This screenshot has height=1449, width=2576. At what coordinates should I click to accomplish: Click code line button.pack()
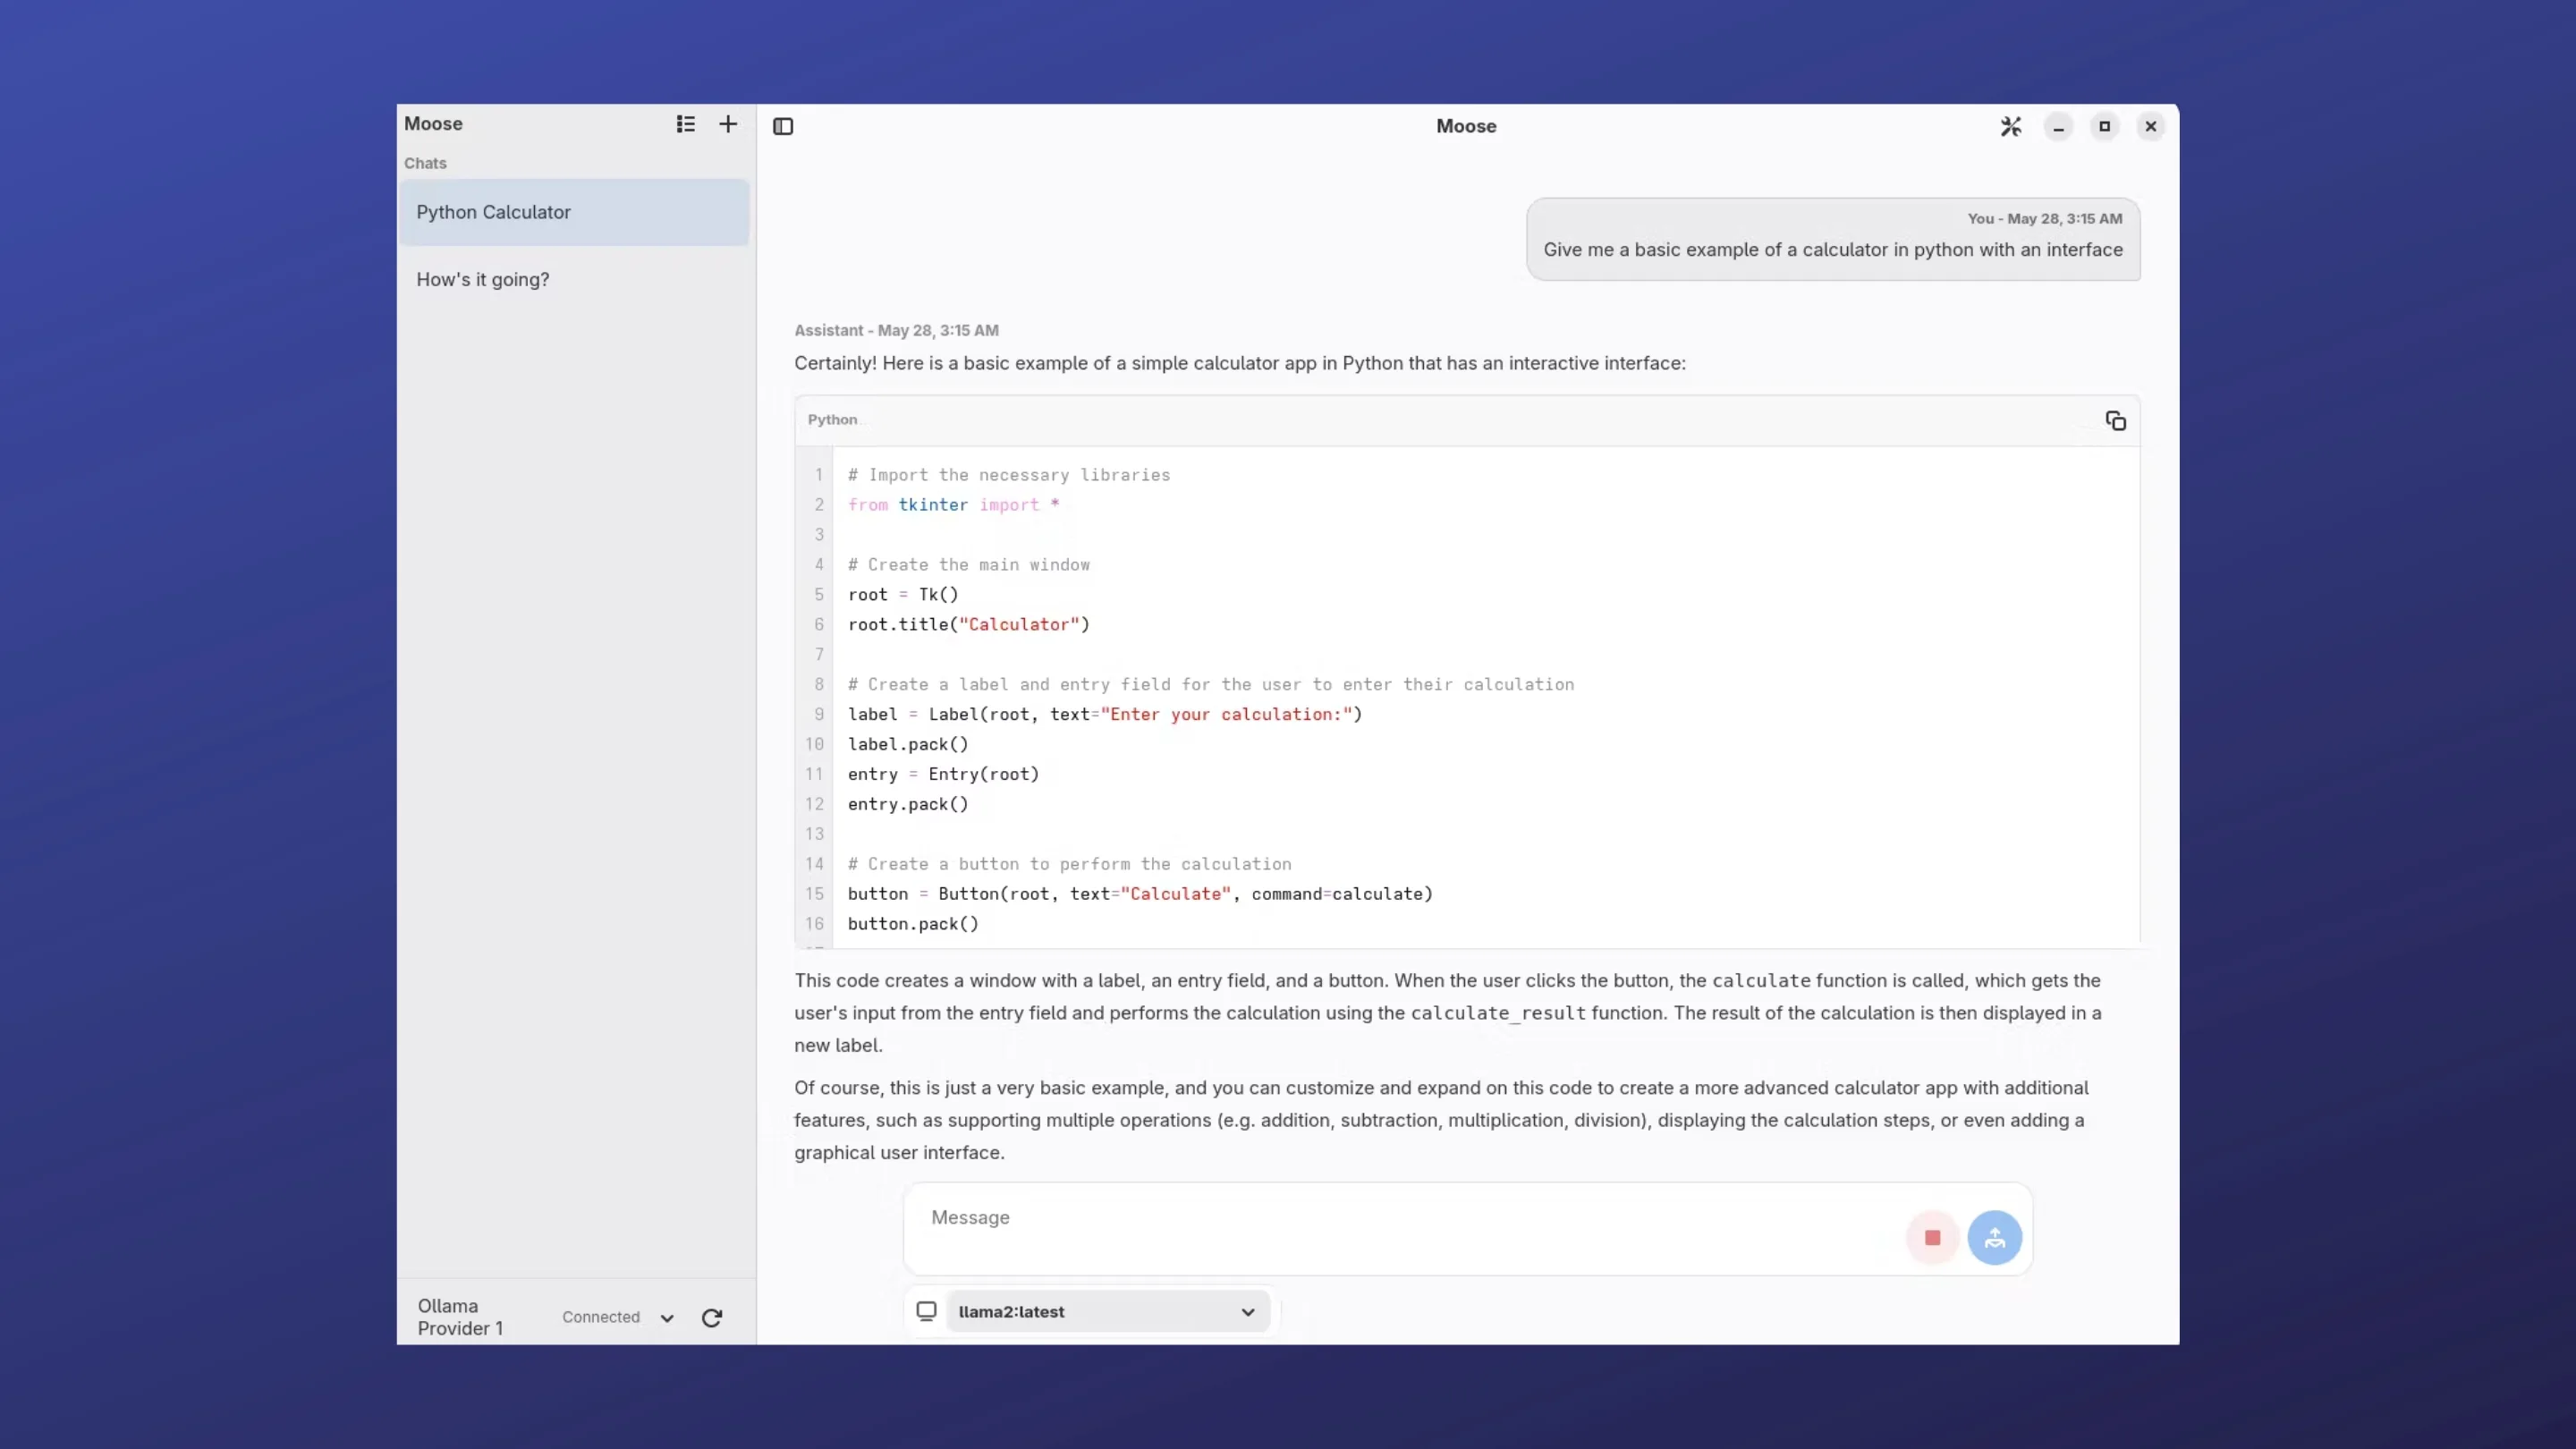point(913,924)
